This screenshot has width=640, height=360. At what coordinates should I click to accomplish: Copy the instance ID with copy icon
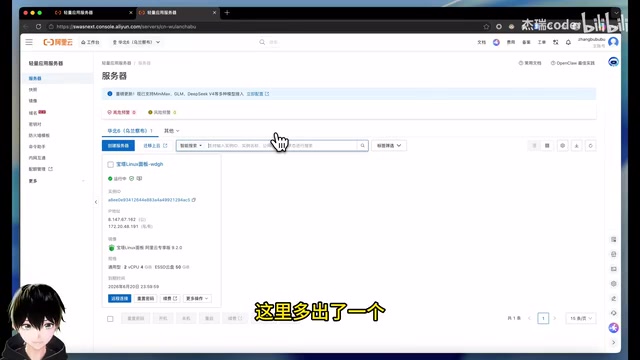(x=194, y=200)
